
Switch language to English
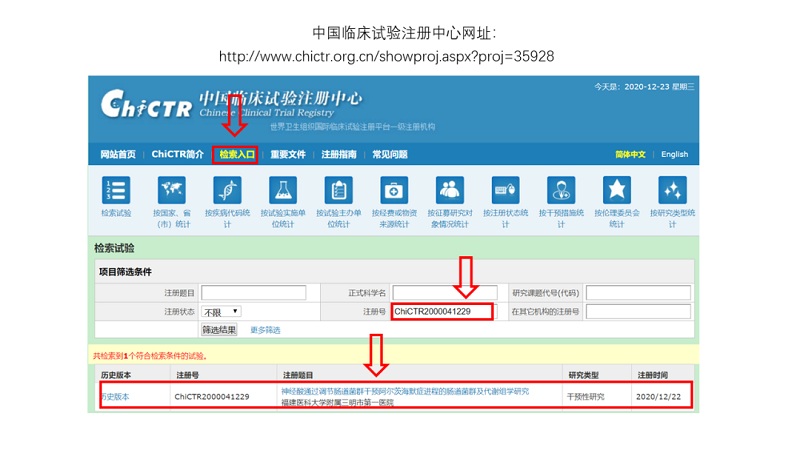pyautogui.click(x=674, y=155)
